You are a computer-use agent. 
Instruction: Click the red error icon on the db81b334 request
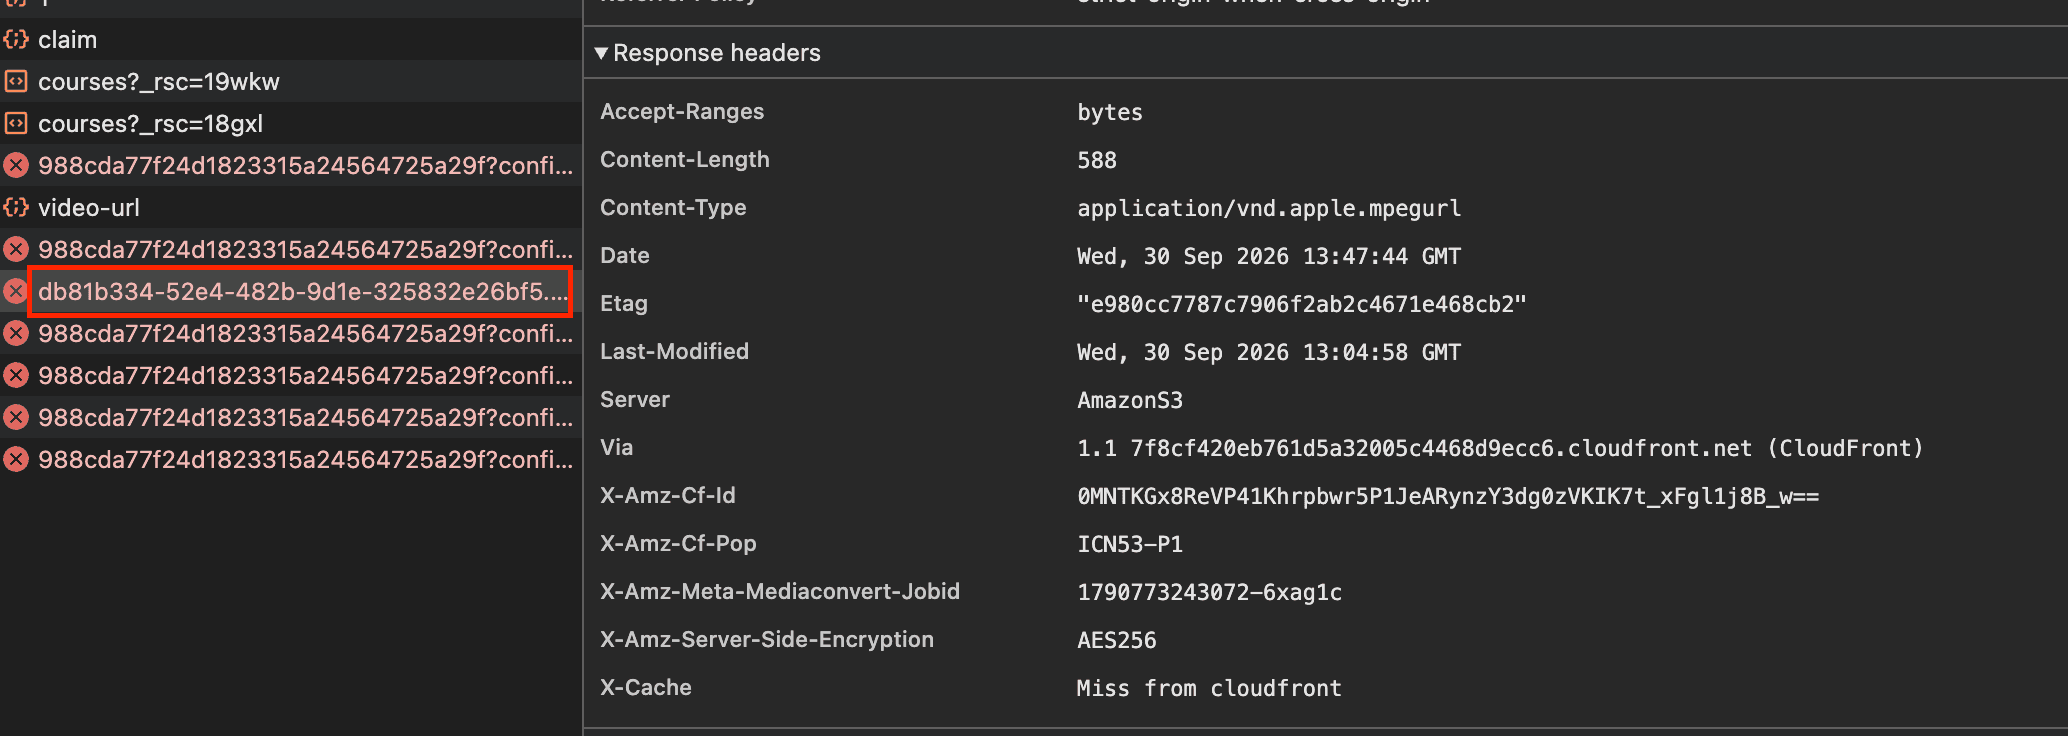[x=16, y=292]
